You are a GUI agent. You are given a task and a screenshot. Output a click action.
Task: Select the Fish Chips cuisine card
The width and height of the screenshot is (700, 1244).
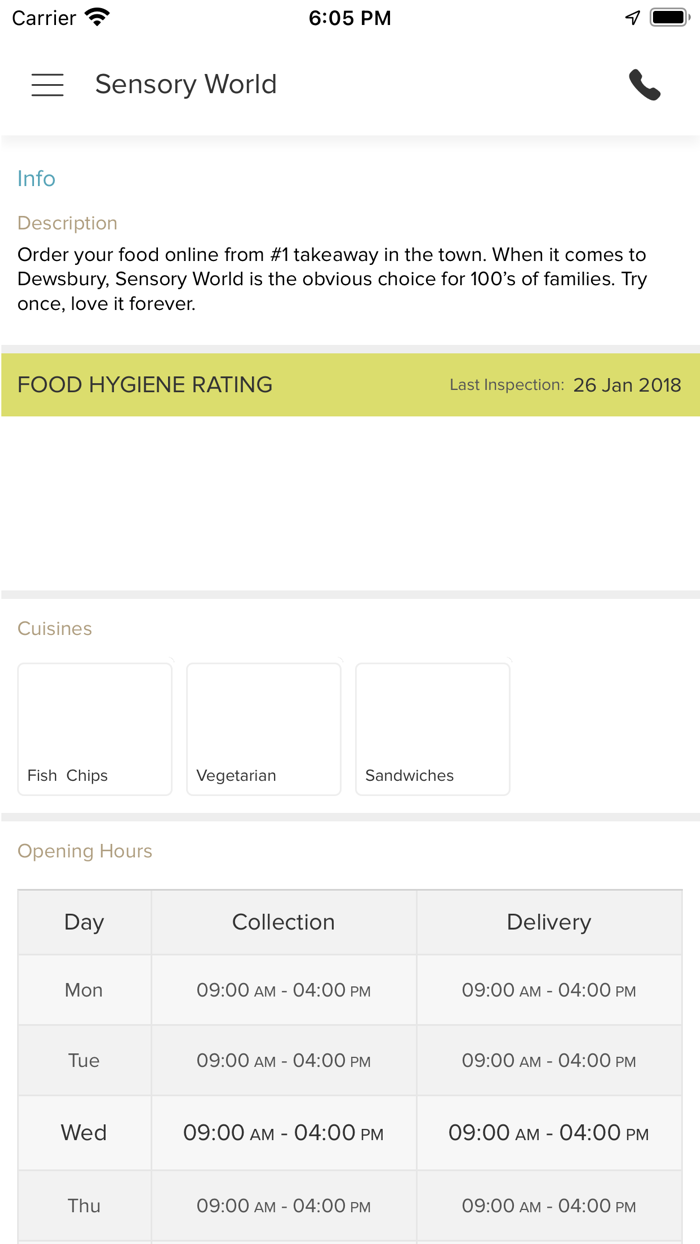click(95, 729)
